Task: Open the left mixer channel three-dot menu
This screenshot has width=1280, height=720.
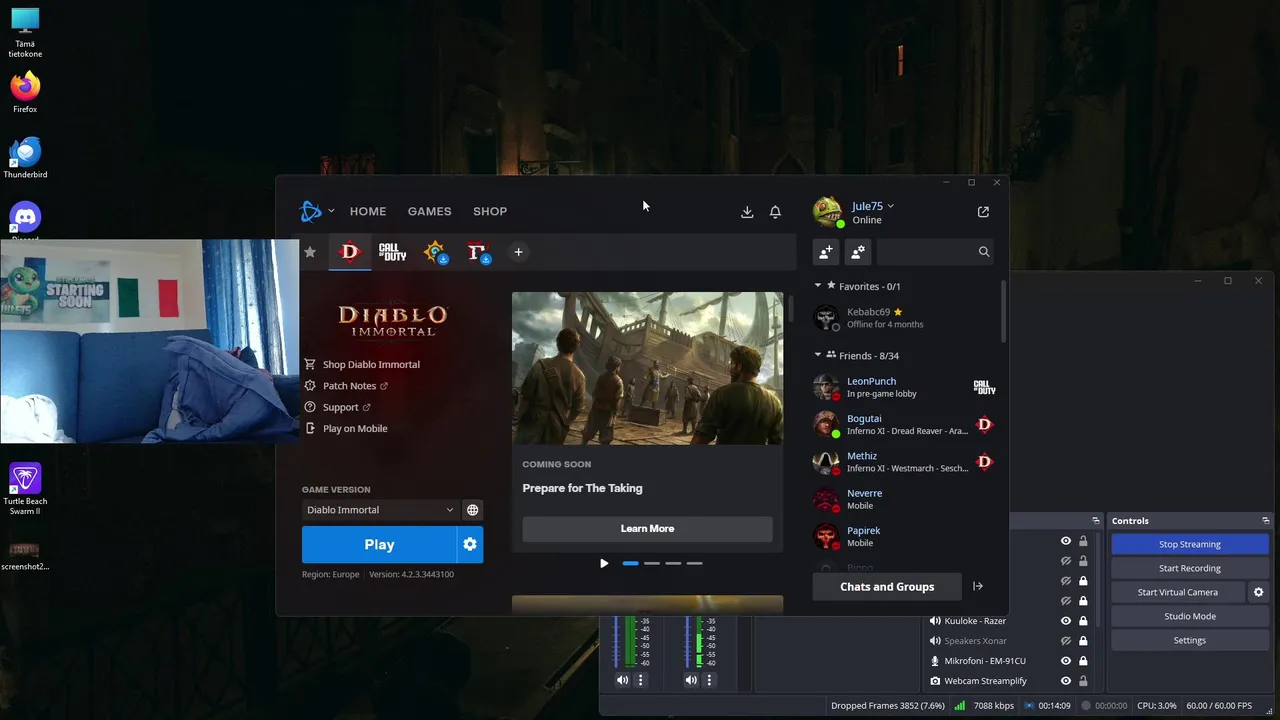Action: pyautogui.click(x=641, y=680)
